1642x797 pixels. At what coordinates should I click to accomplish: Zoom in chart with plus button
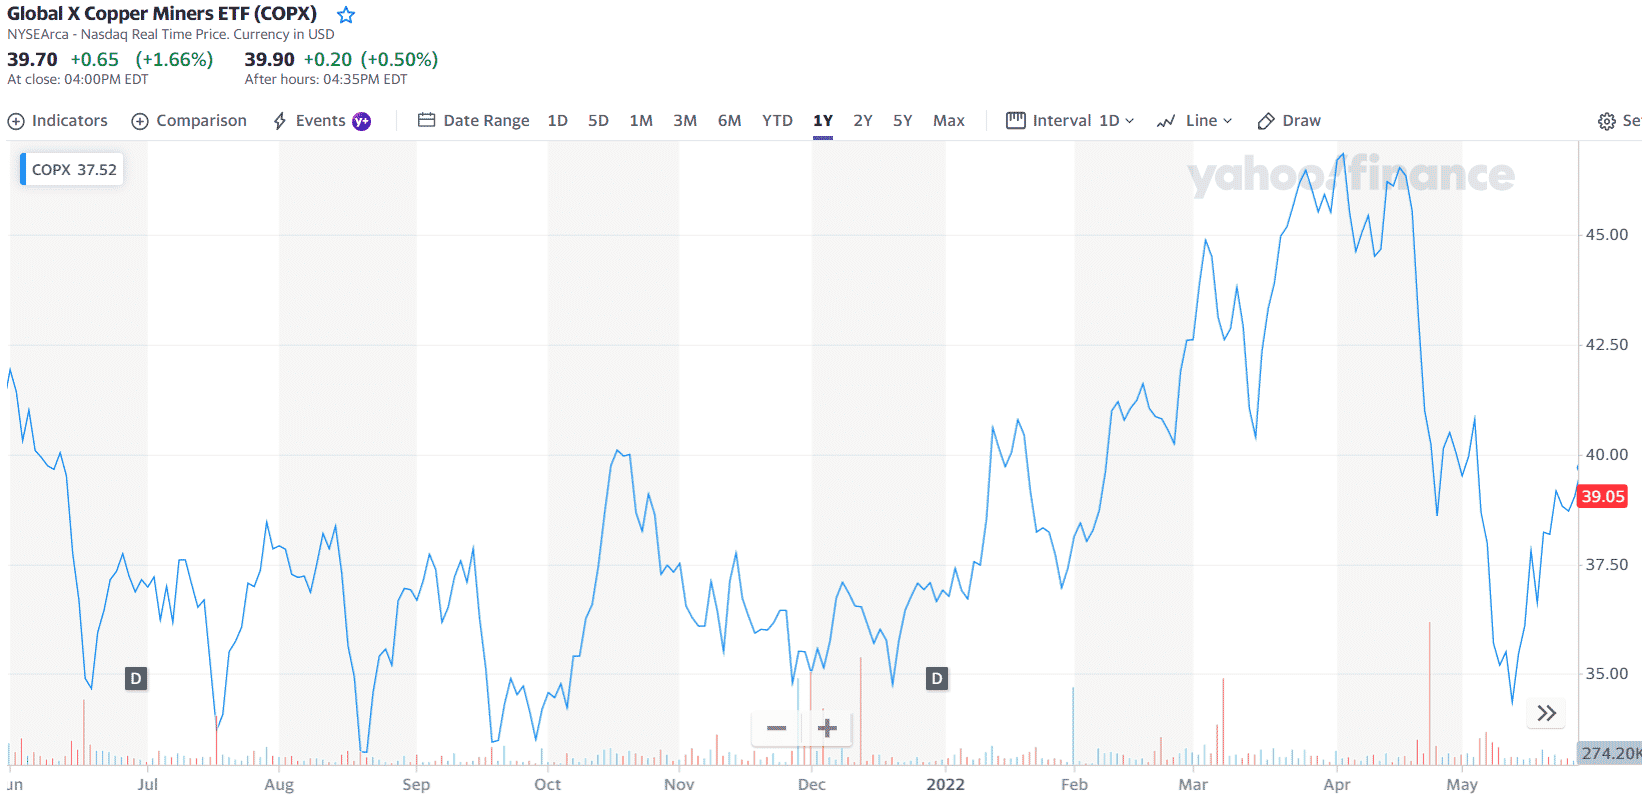827,728
